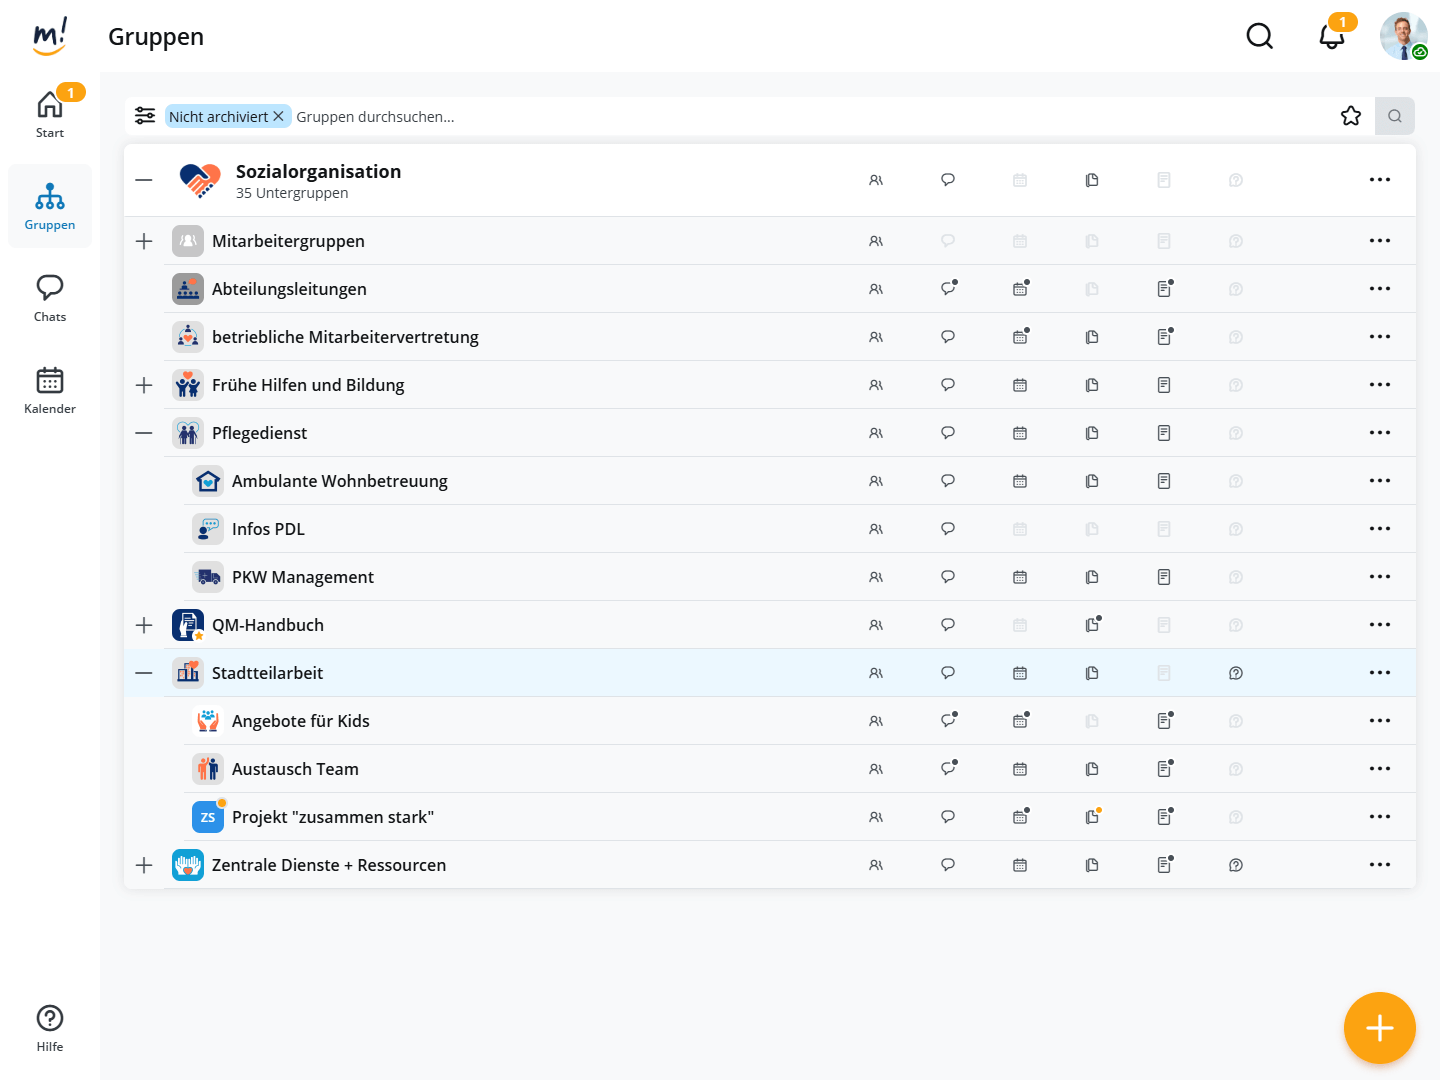This screenshot has height=1080, width=1440.
Task: Show members of Infos PDL group
Action: [876, 529]
